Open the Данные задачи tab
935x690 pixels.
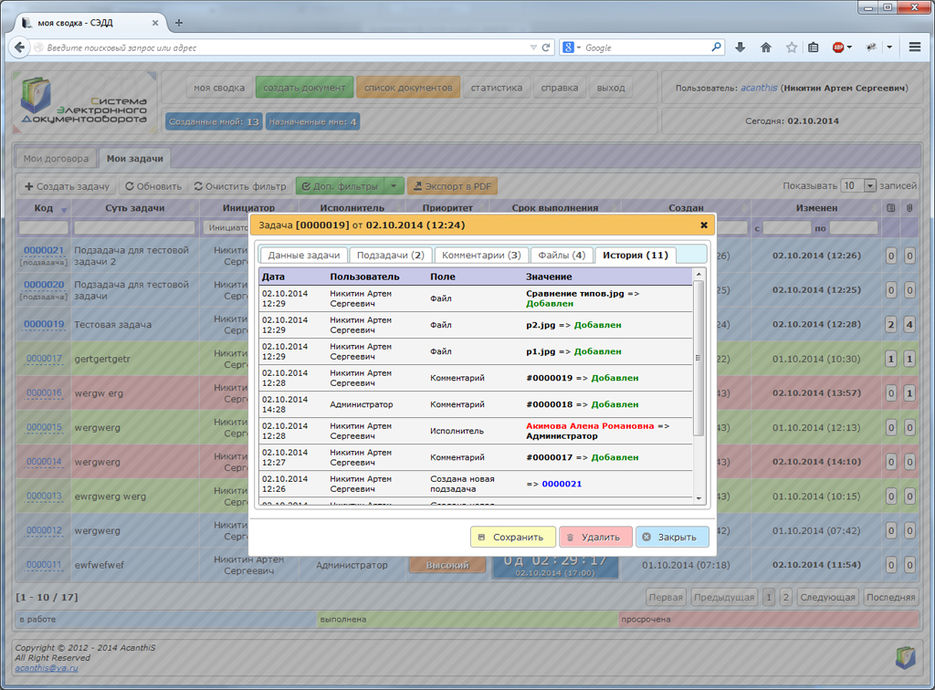[304, 255]
